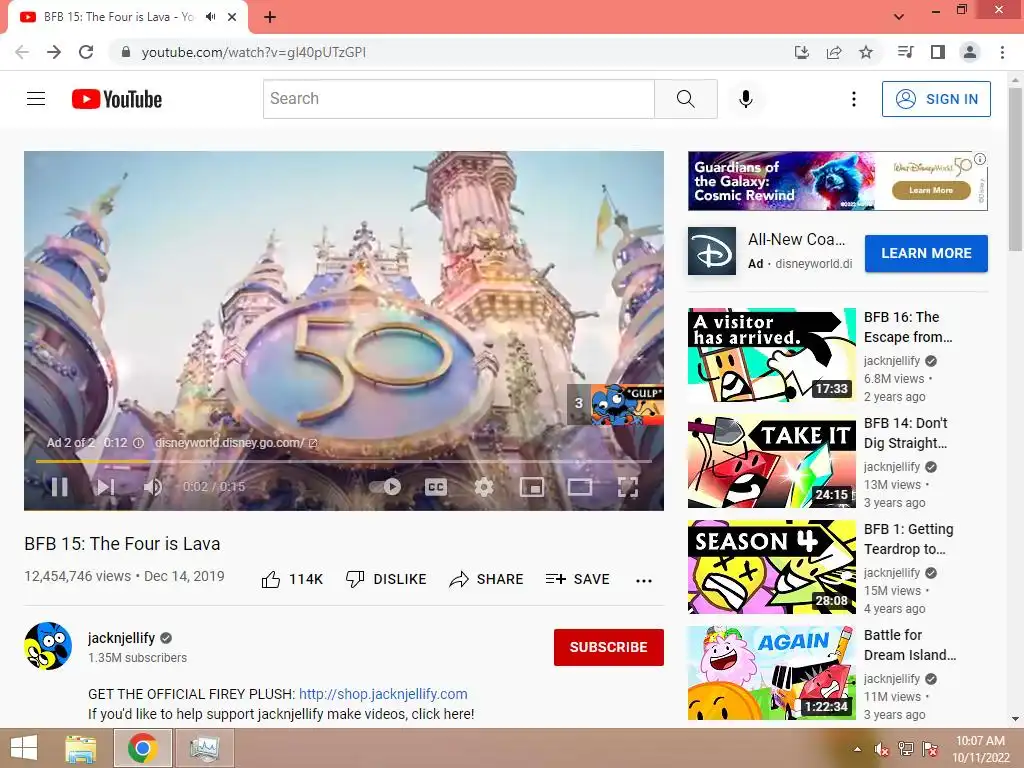This screenshot has width=1024, height=768.
Task: Open BFB 1 Season 4 thumbnail
Action: (x=771, y=567)
